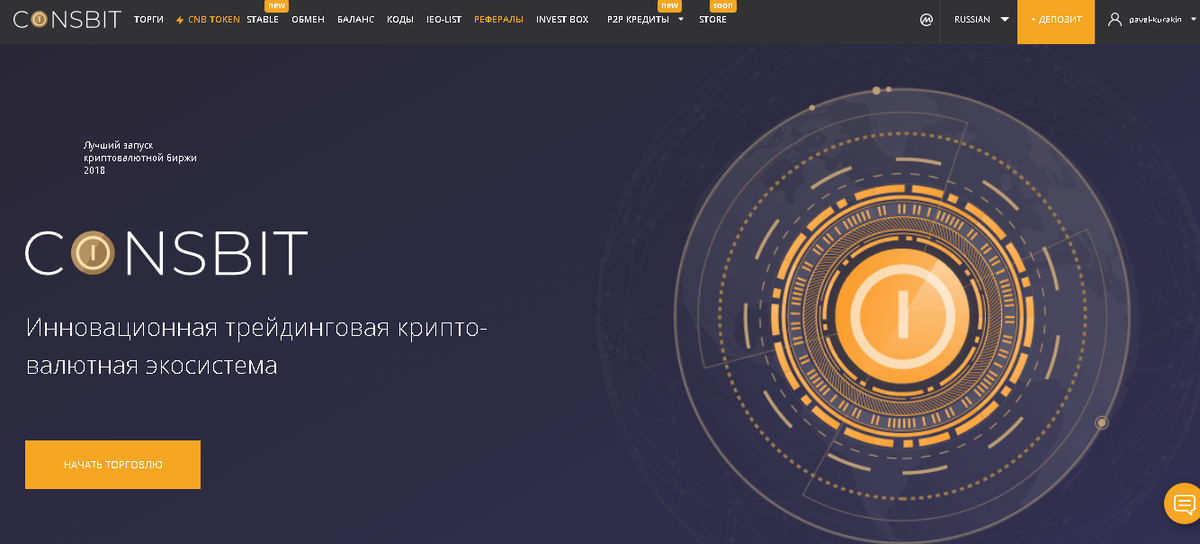Click the CoinMarketCap round icon

pyautogui.click(x=926, y=19)
